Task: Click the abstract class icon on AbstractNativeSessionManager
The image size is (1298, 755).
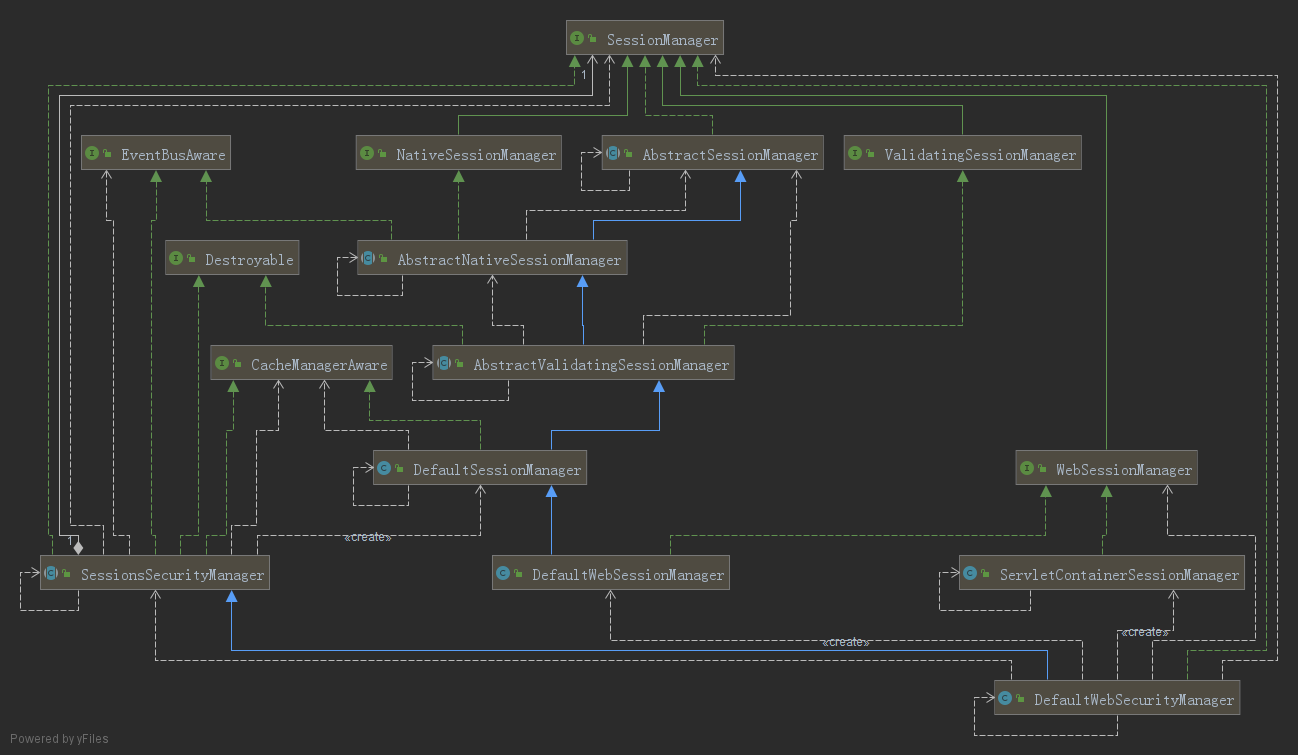Action: [367, 259]
